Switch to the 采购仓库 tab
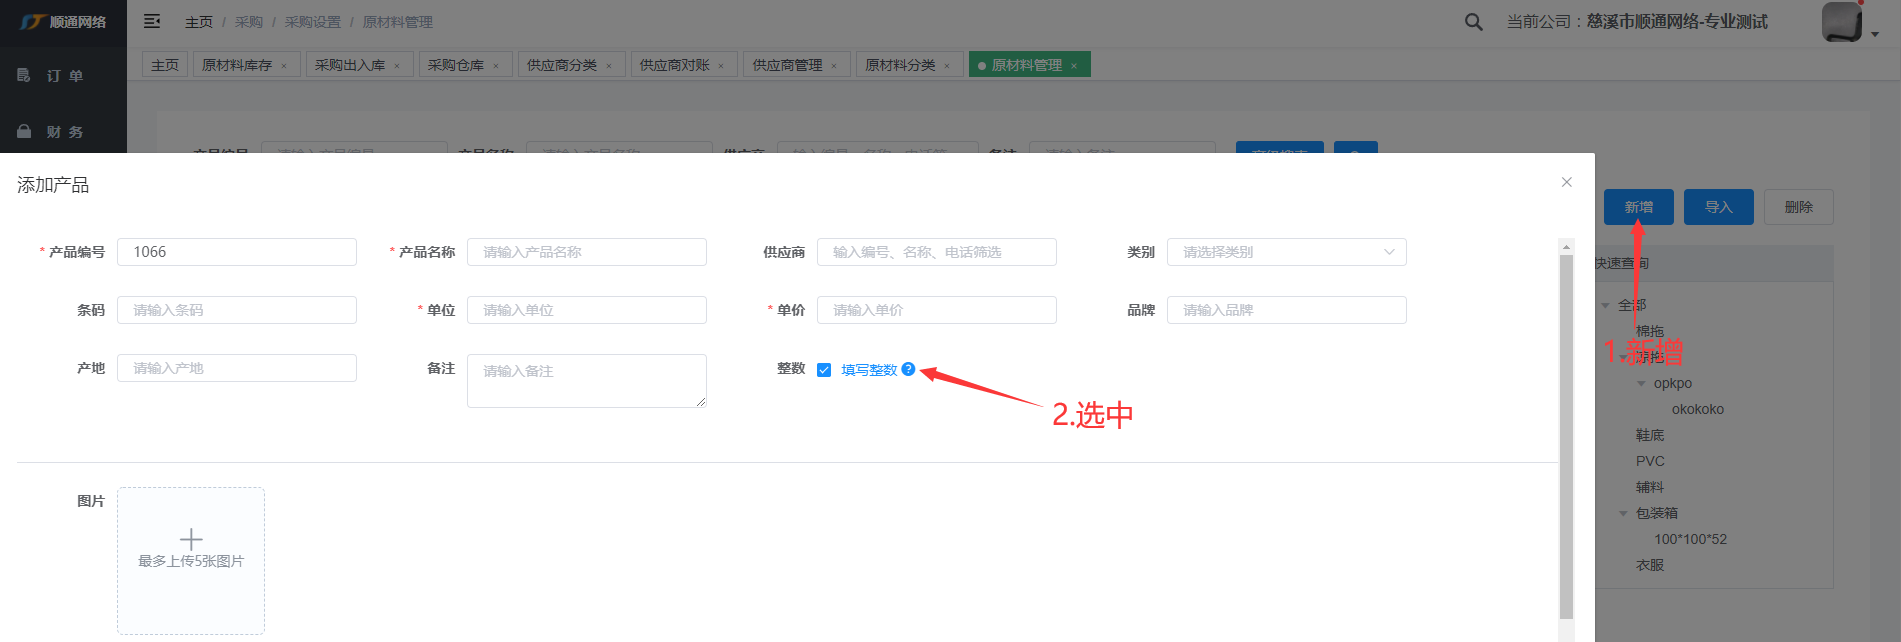 pos(456,65)
